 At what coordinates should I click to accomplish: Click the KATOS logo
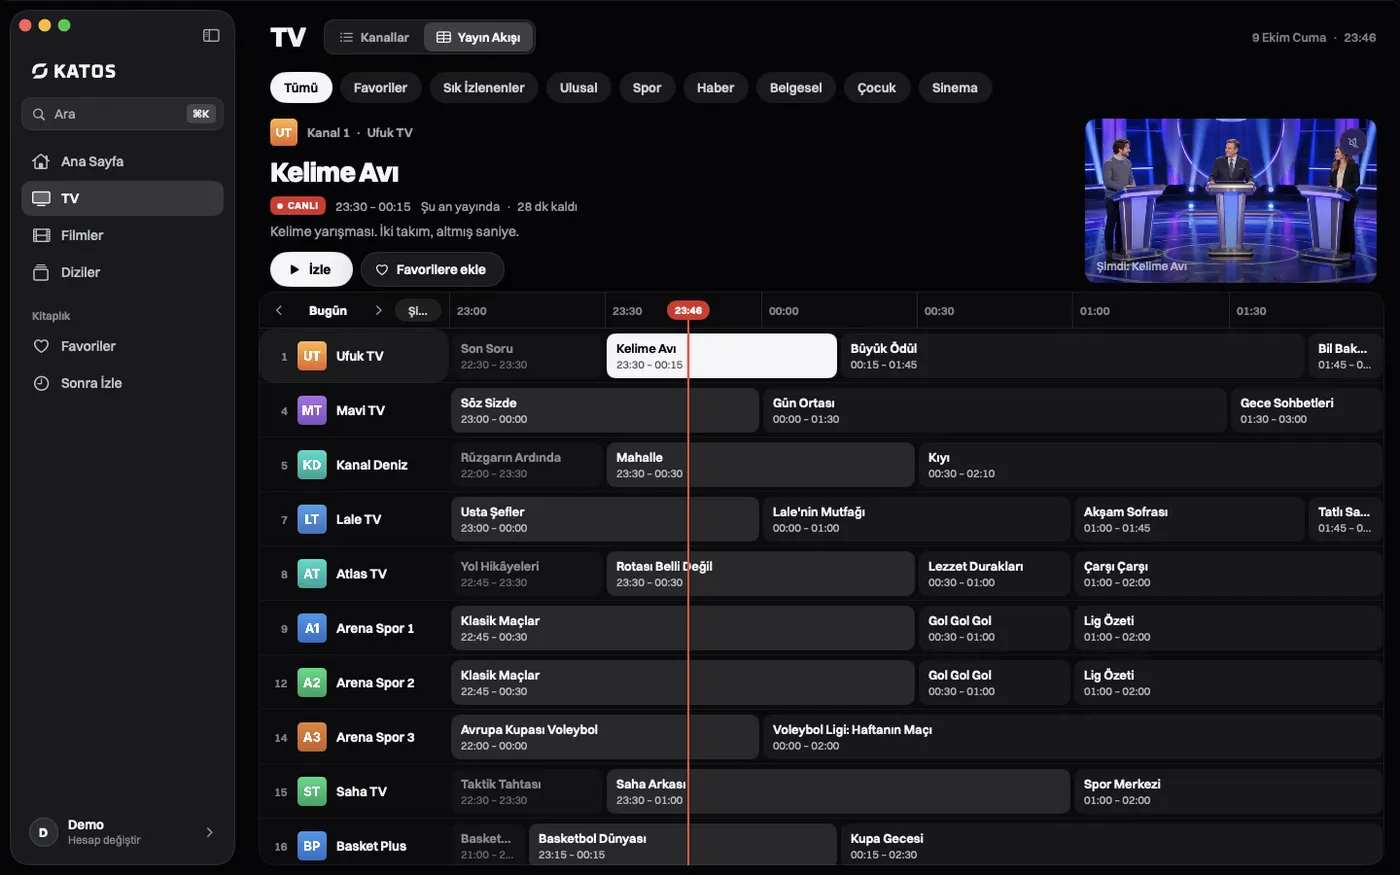click(74, 71)
